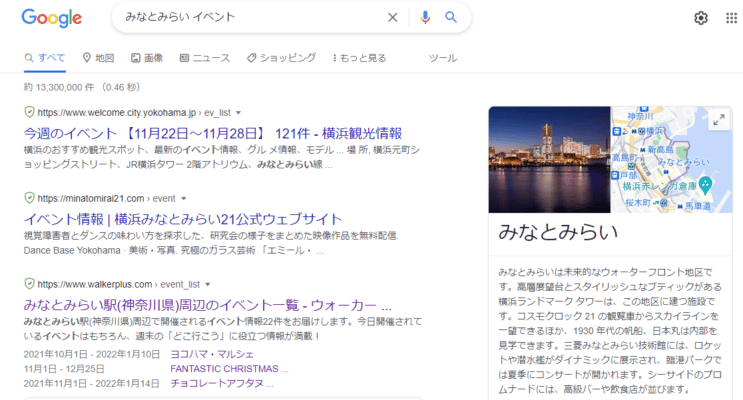The height and width of the screenshot is (400, 743).
Task: Click https://minatomirai21.com URL text
Action: [x=91, y=199]
